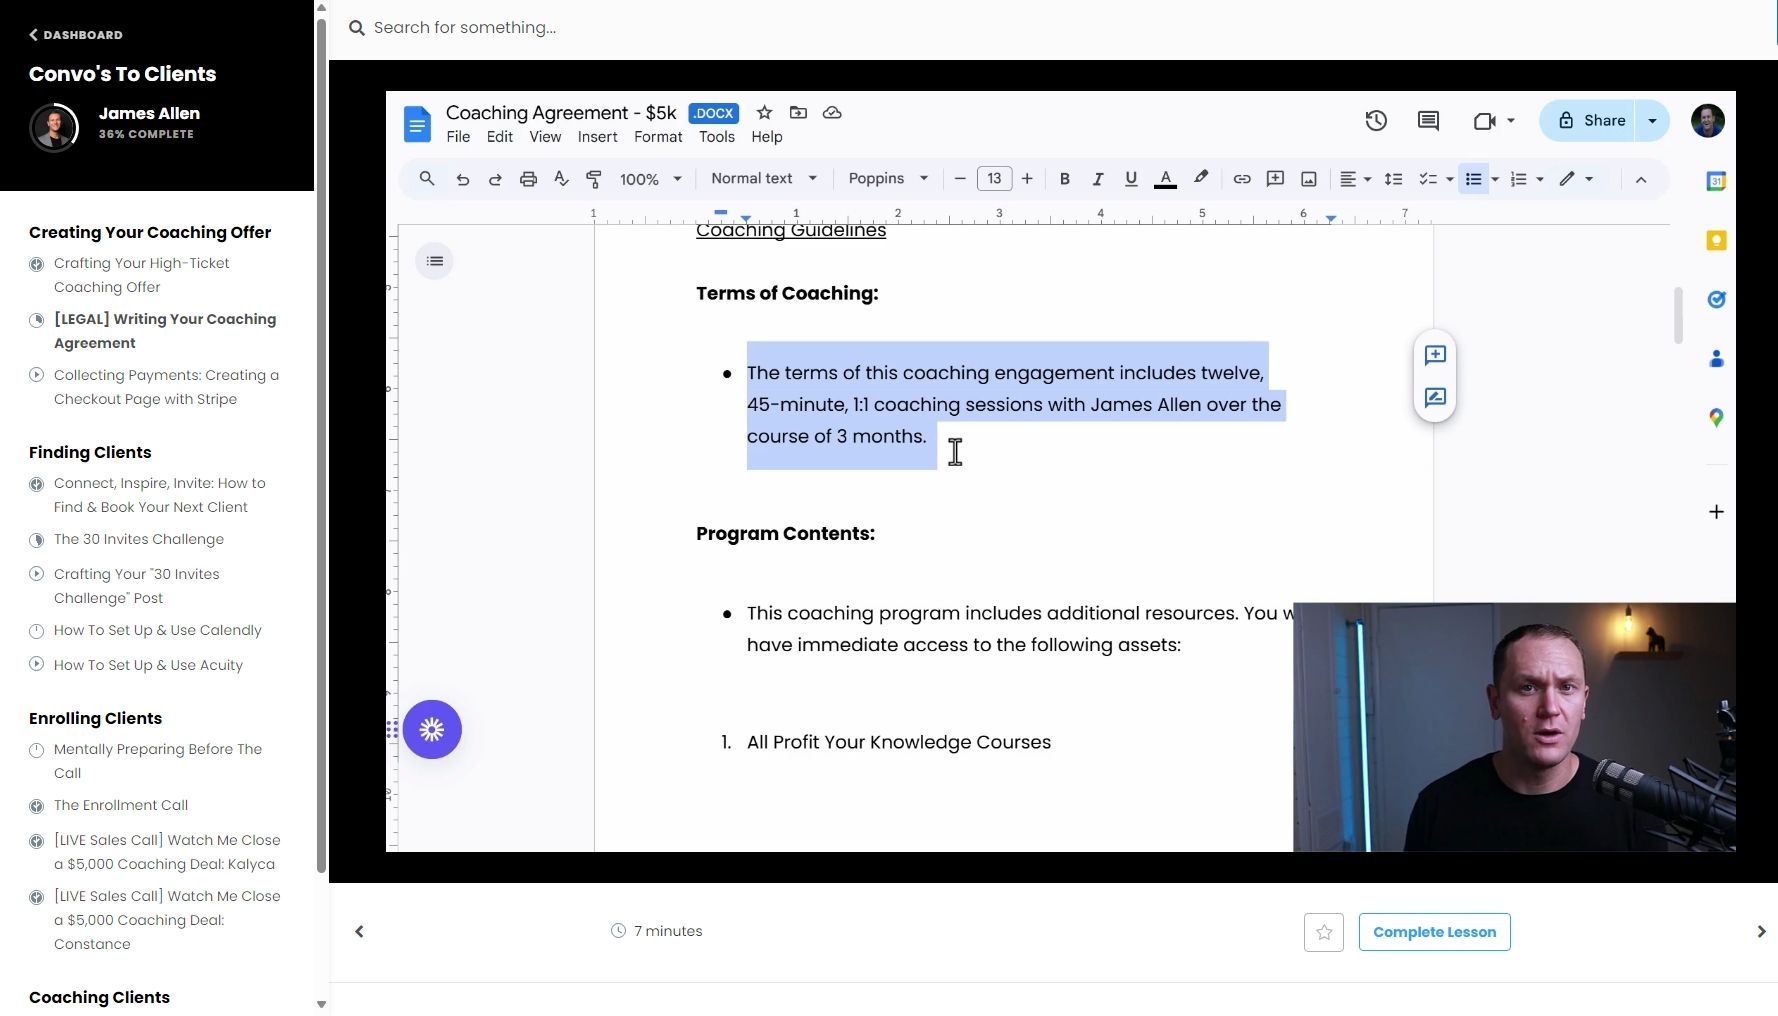Open line and paragraph spacing
This screenshot has width=1778, height=1016.
1393,179
